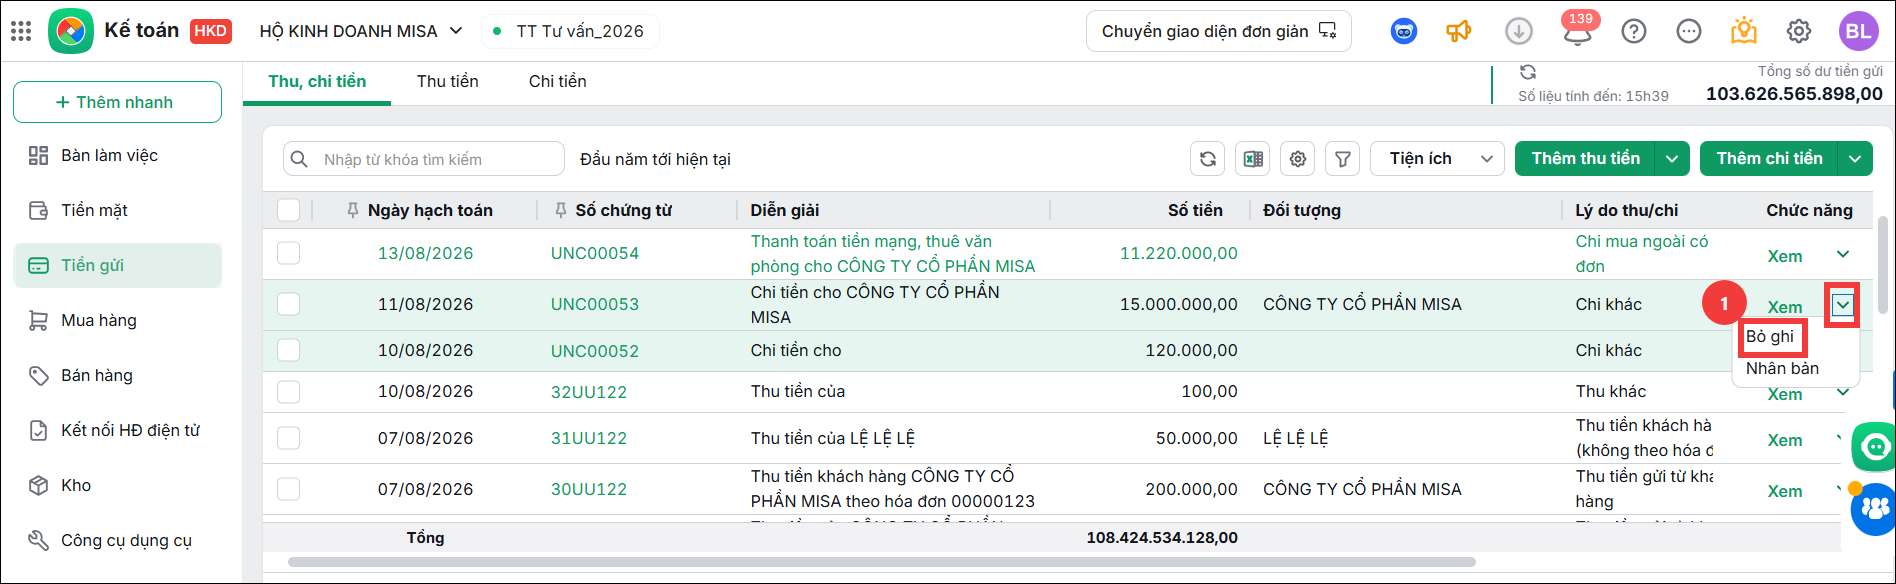Tick checkbox for row UNC00053
Screen dimensions: 1896x584
point(288,304)
